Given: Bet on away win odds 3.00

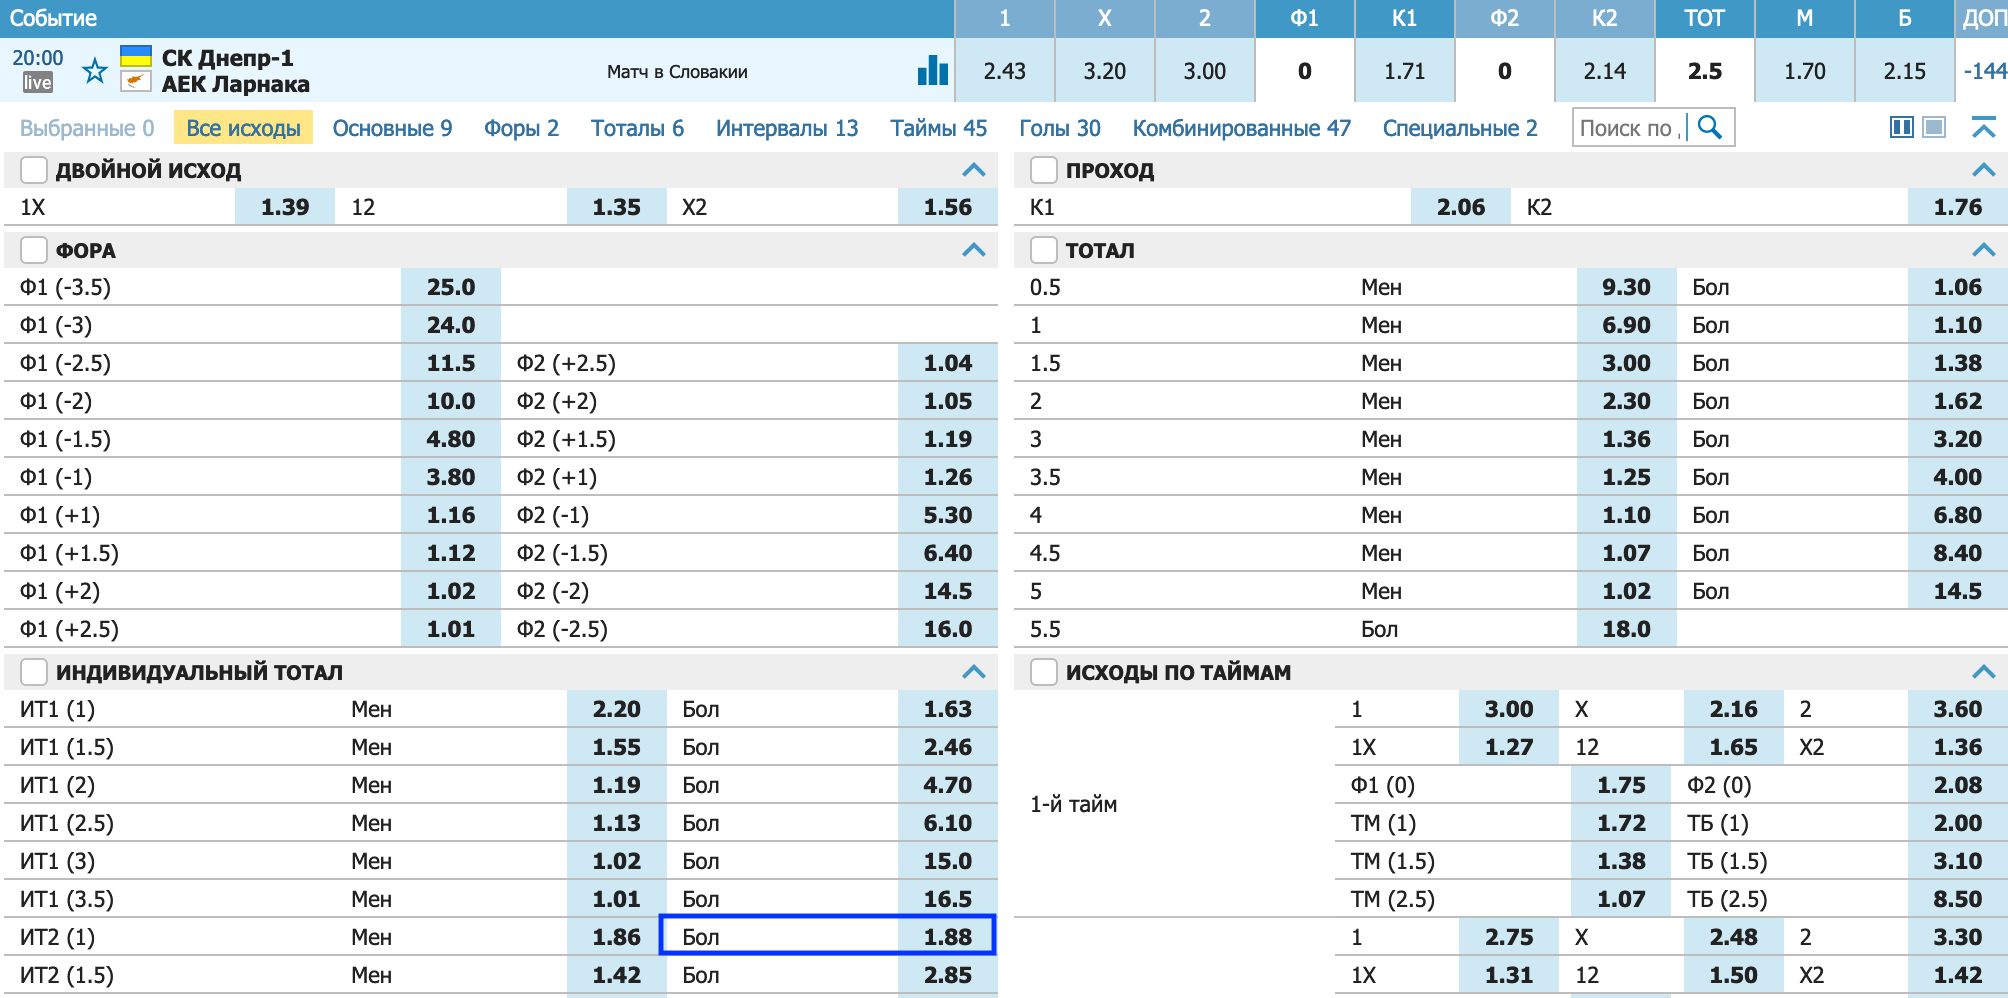Looking at the screenshot, I should coord(1204,71).
